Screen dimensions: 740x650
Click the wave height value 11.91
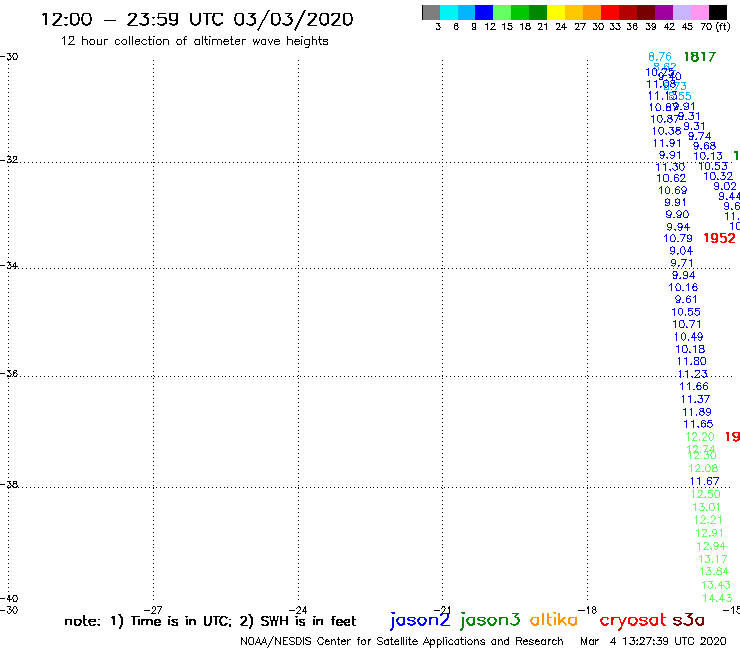[667, 143]
